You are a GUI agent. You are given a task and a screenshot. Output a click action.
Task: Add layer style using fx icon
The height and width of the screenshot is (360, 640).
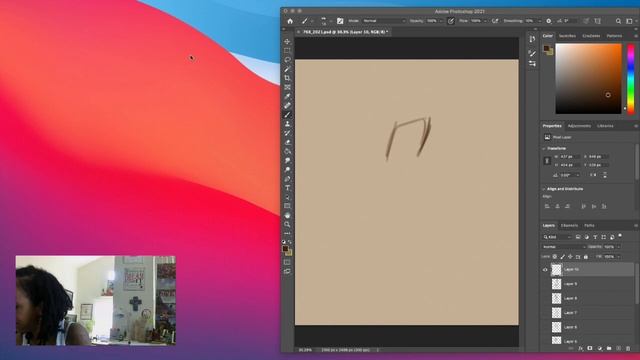[580, 349]
